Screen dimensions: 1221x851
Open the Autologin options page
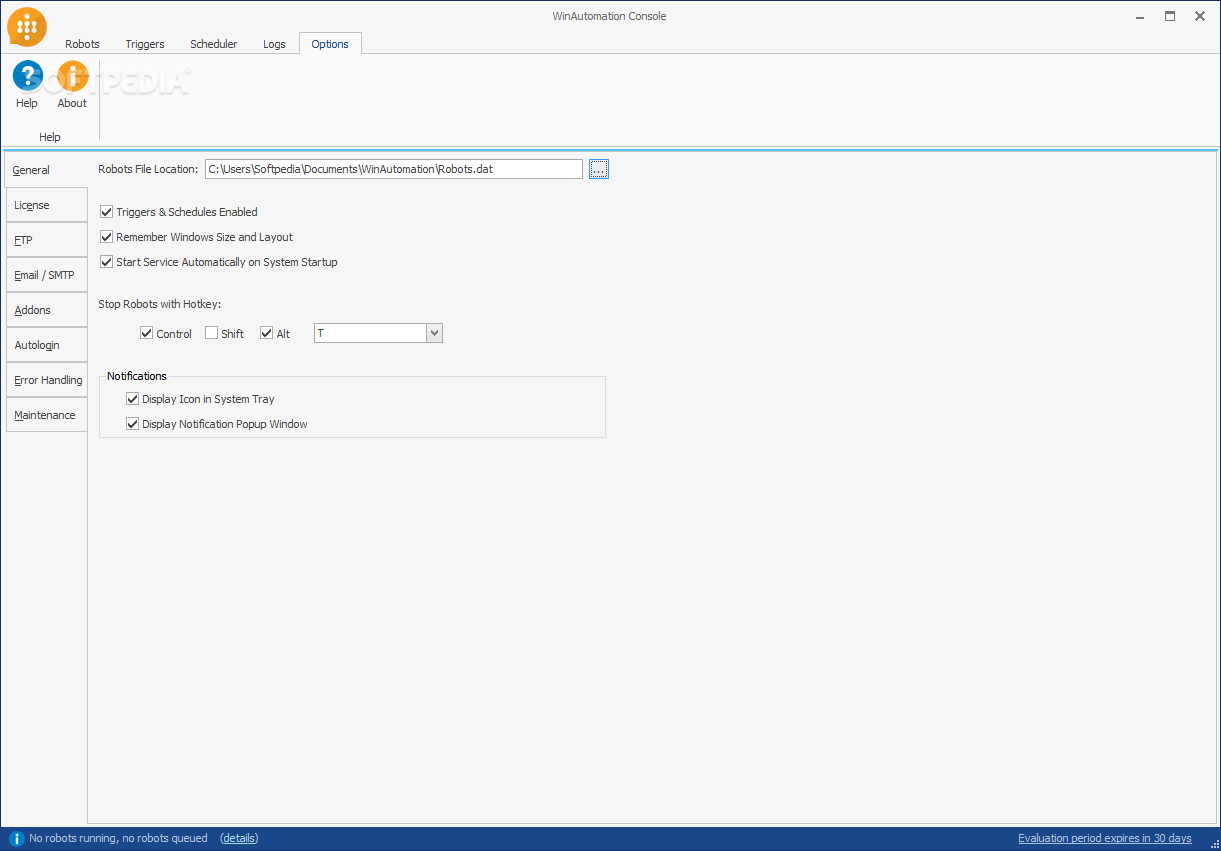tap(47, 345)
